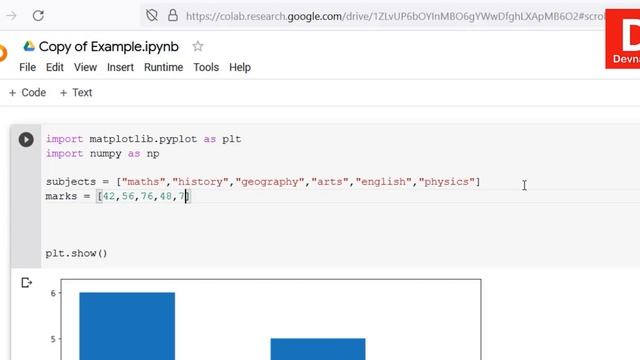Click the y-axis label 6 on the chart
Viewport: 640px width, 360px height.
point(53,293)
